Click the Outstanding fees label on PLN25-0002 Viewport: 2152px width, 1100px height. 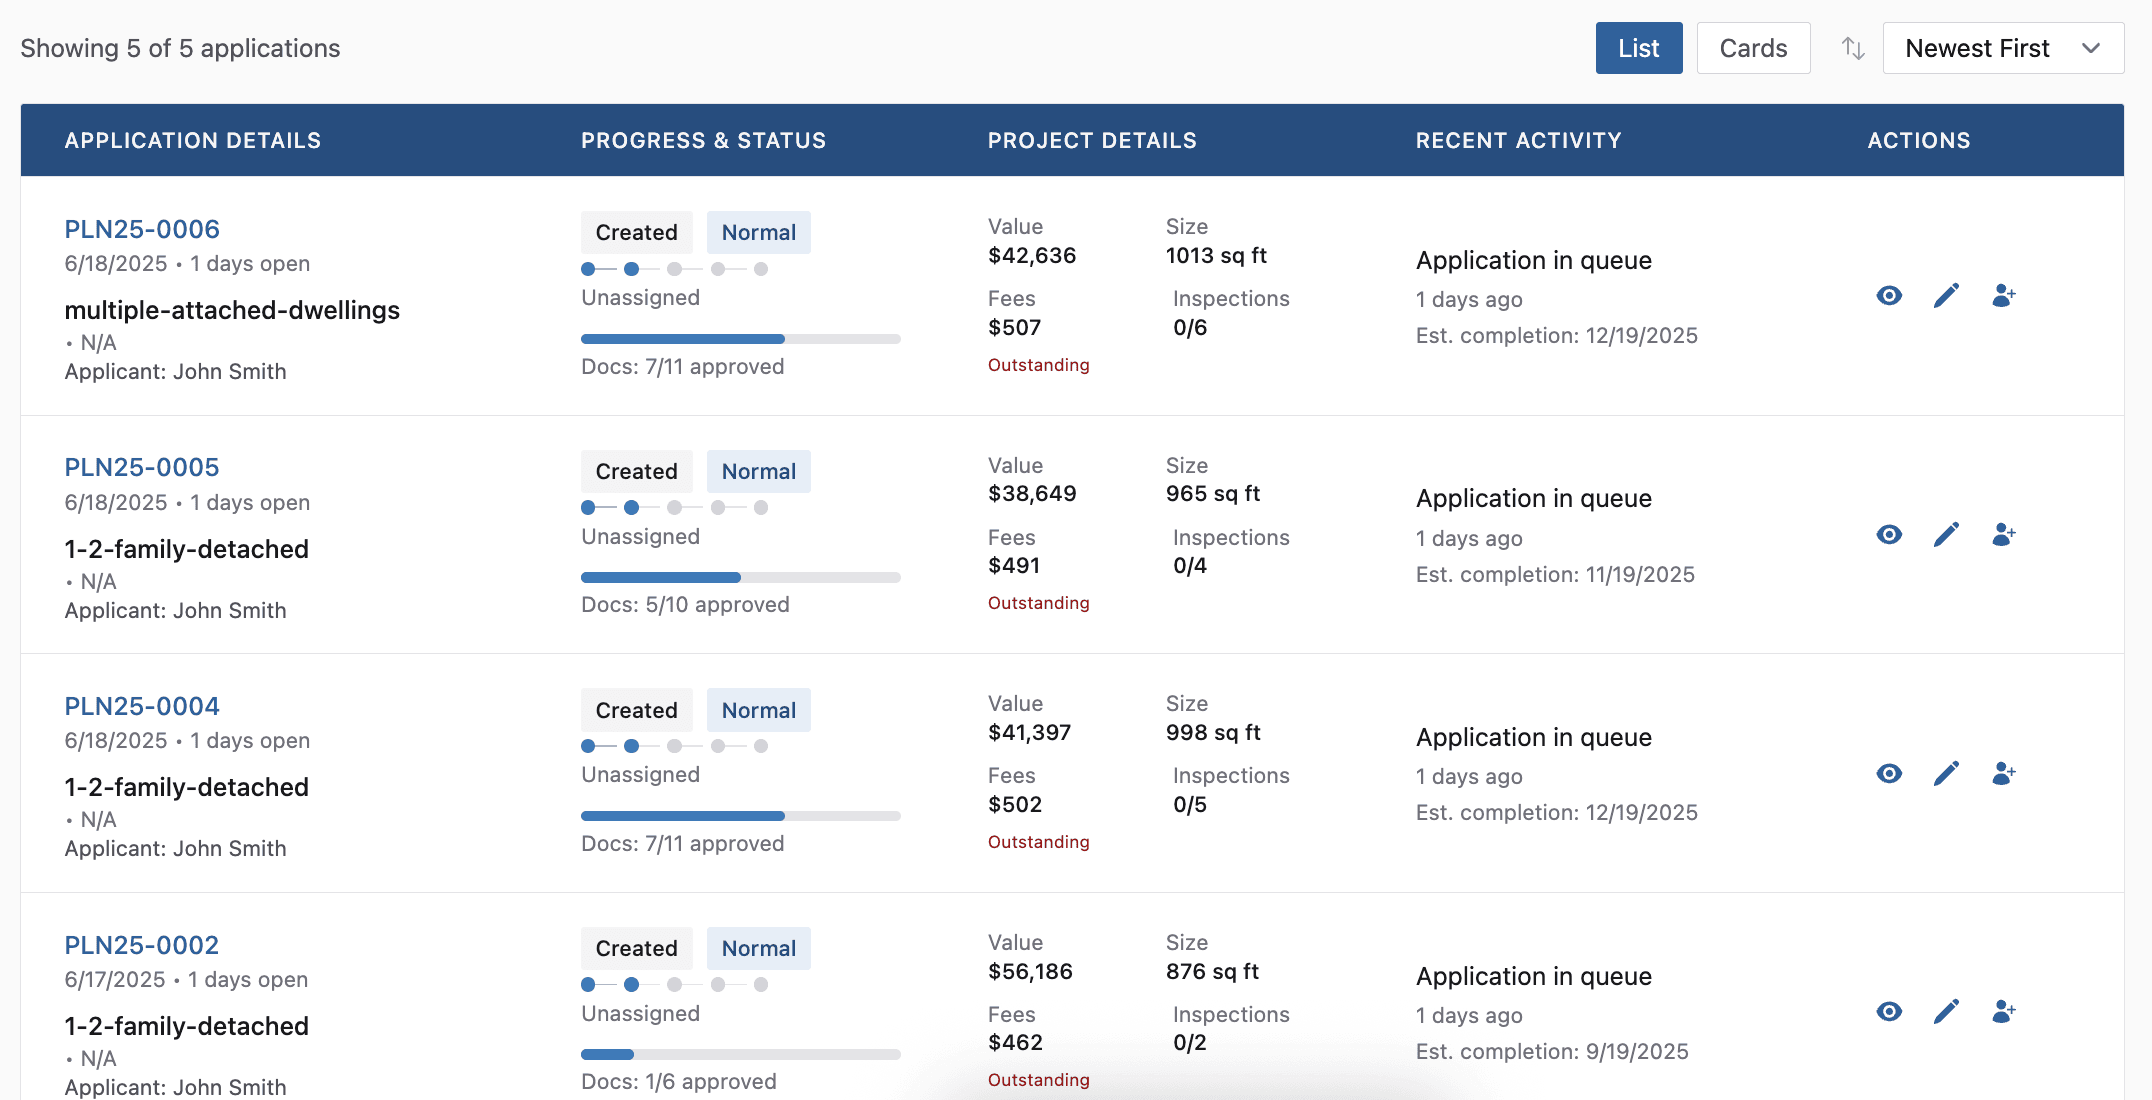[1038, 1079]
